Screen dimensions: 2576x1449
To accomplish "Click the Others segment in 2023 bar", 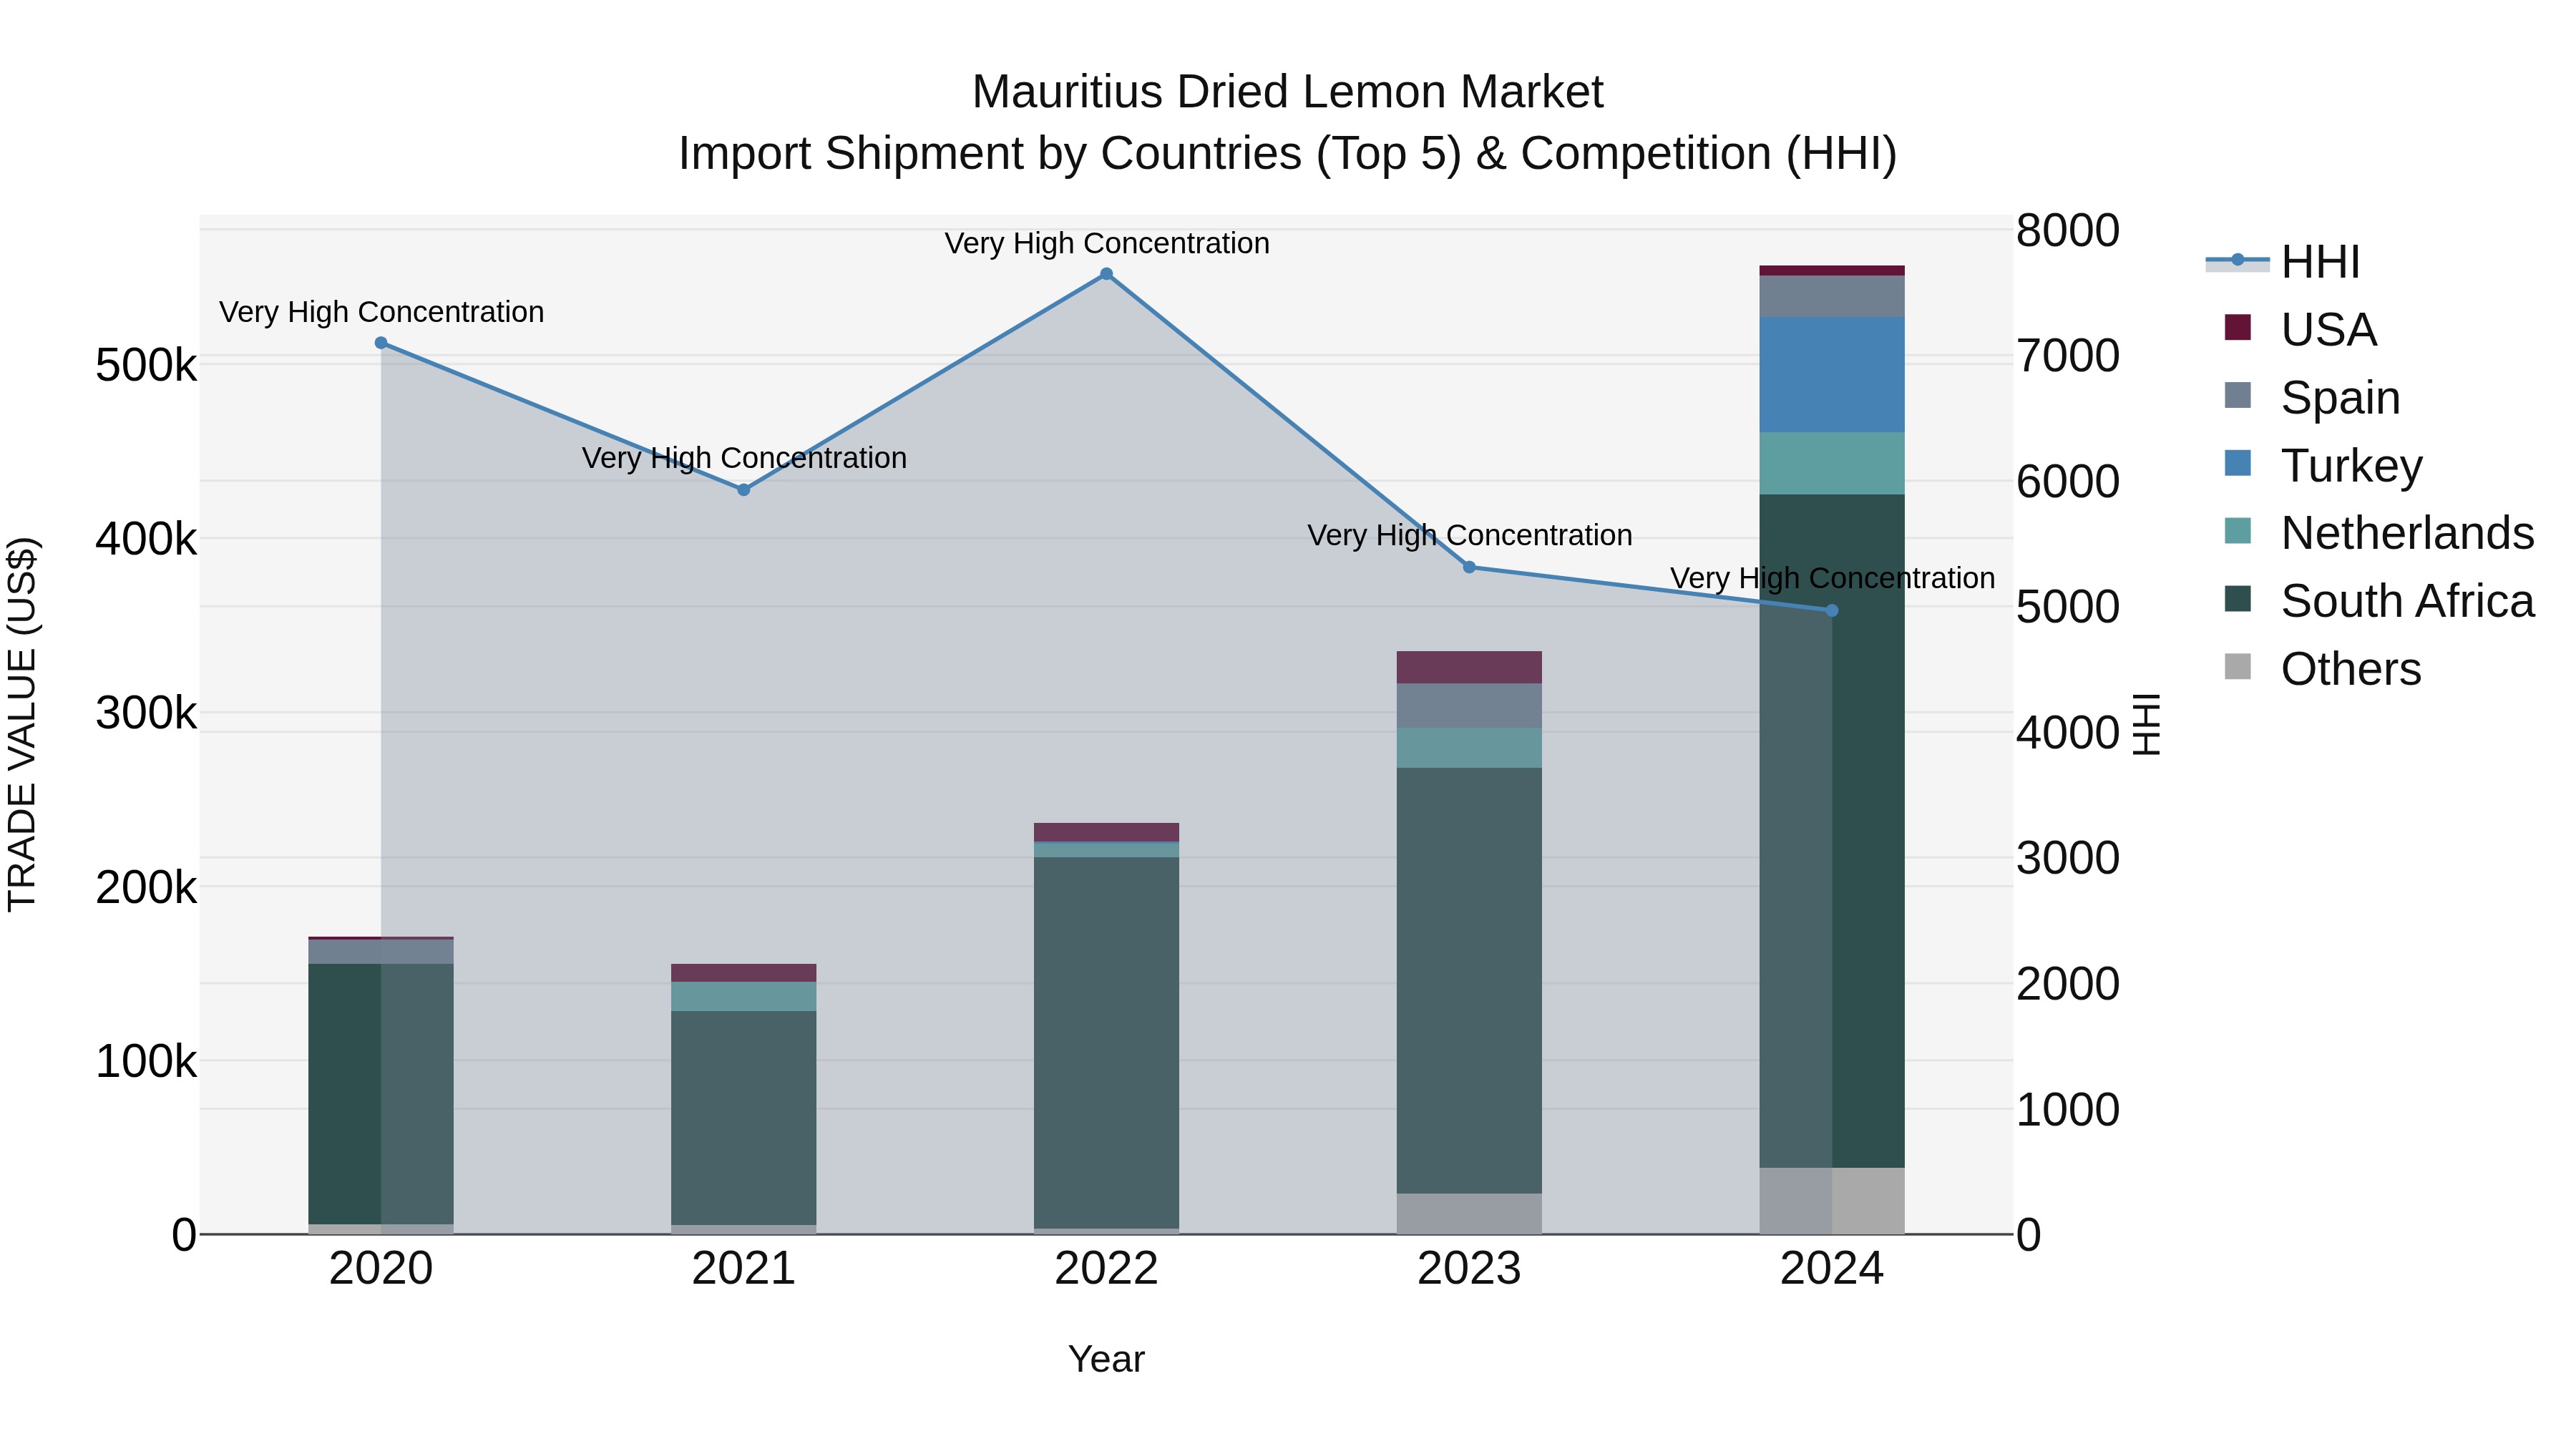I will 1469,1214.
